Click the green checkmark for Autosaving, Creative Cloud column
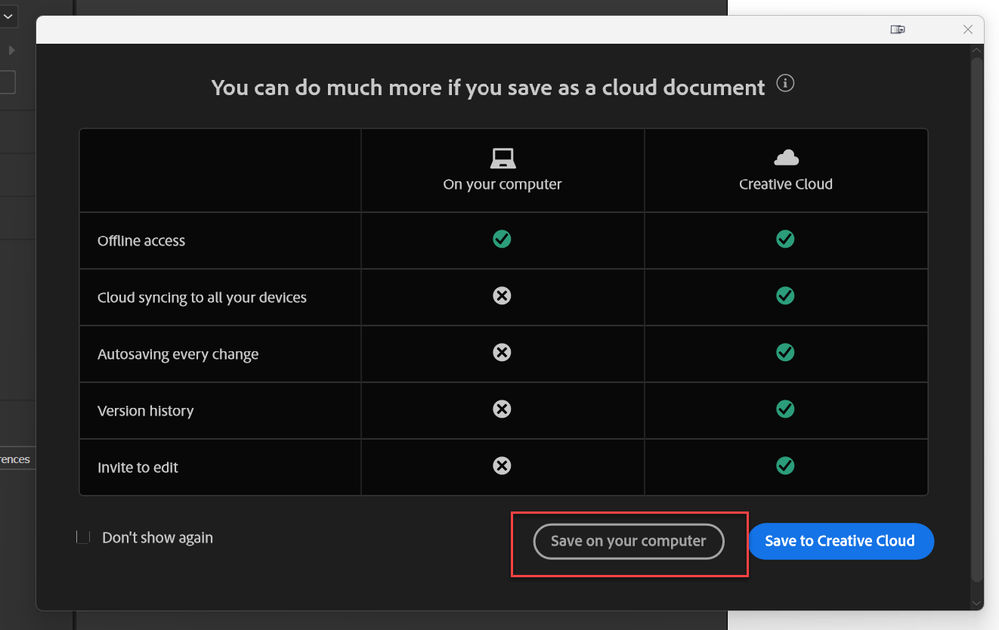 (x=786, y=353)
